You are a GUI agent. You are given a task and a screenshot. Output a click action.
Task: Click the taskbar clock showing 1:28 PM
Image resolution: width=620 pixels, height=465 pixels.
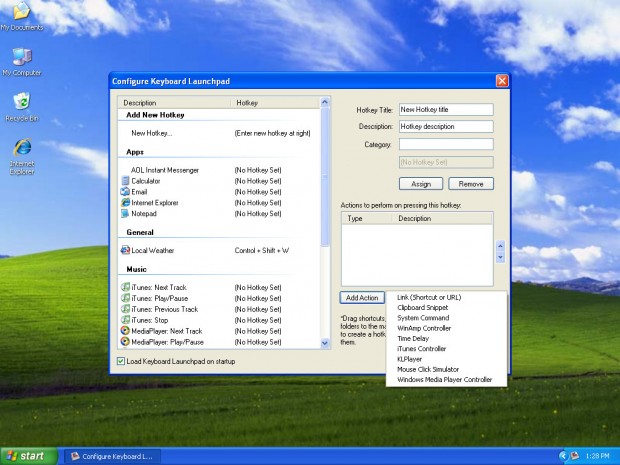point(597,456)
